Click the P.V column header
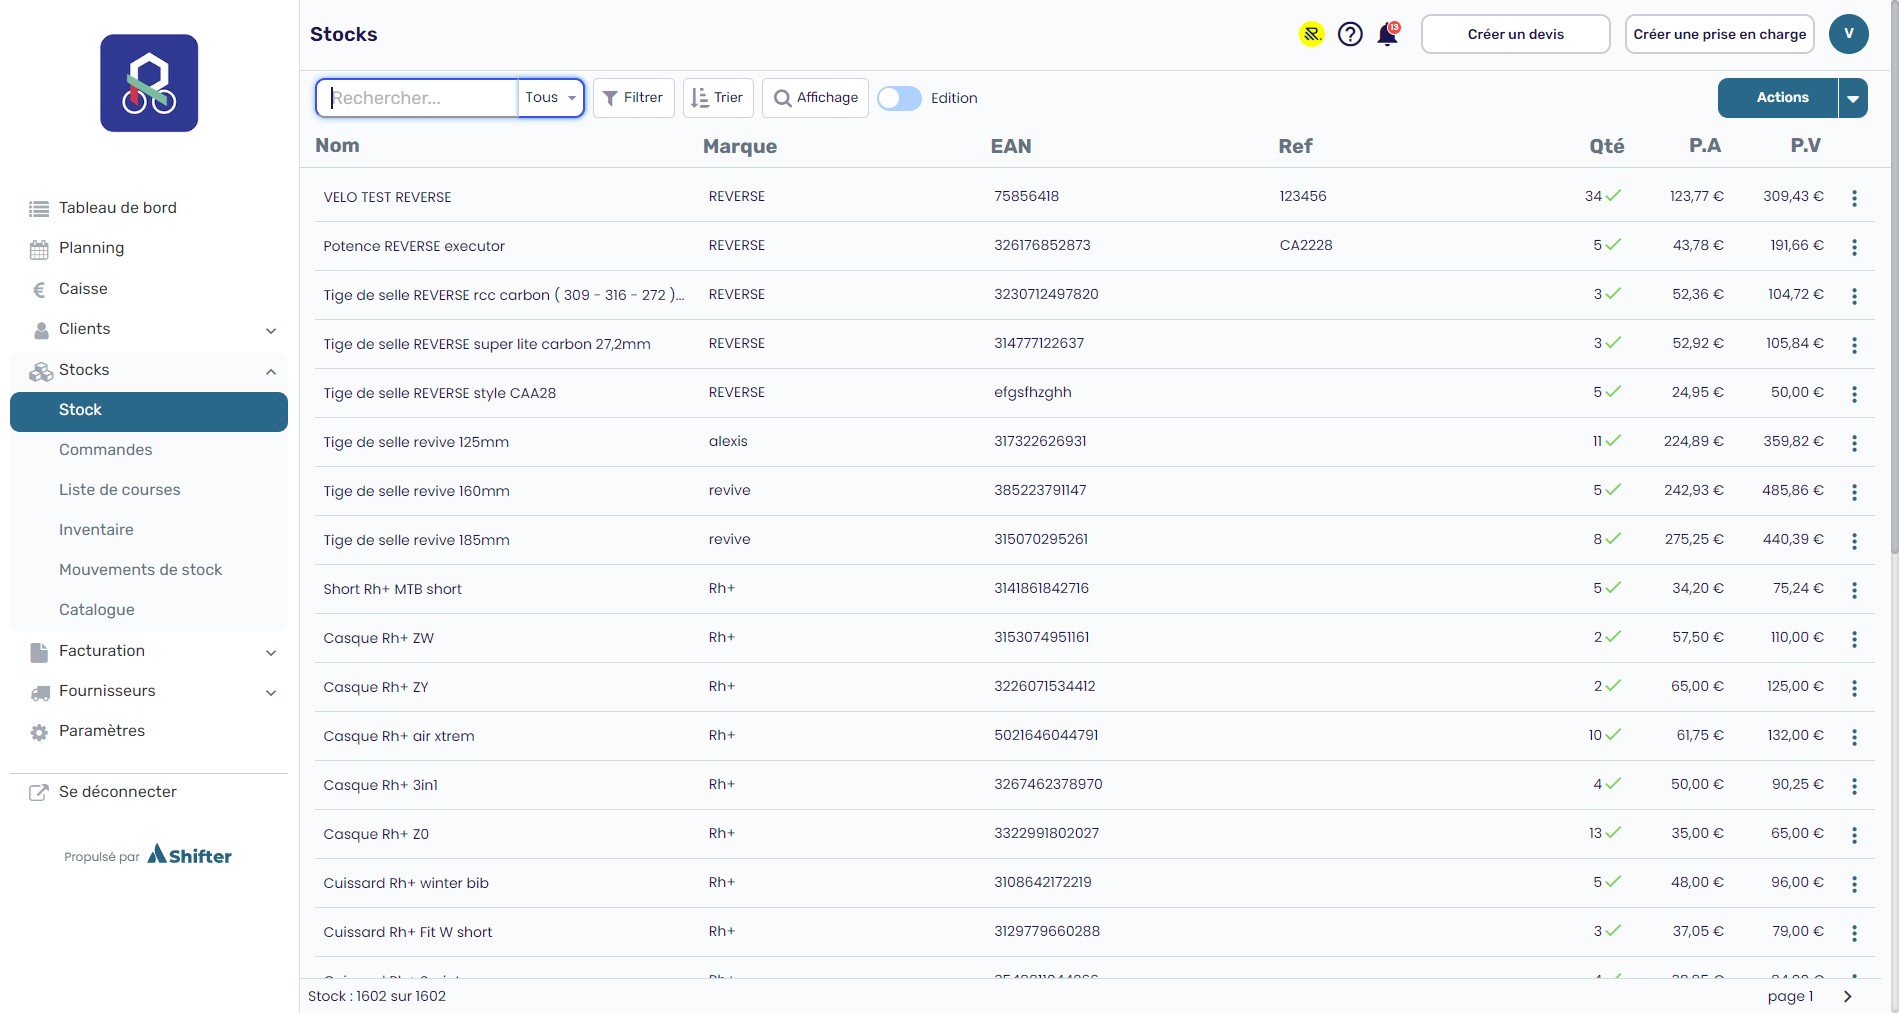1899x1013 pixels. tap(1805, 146)
